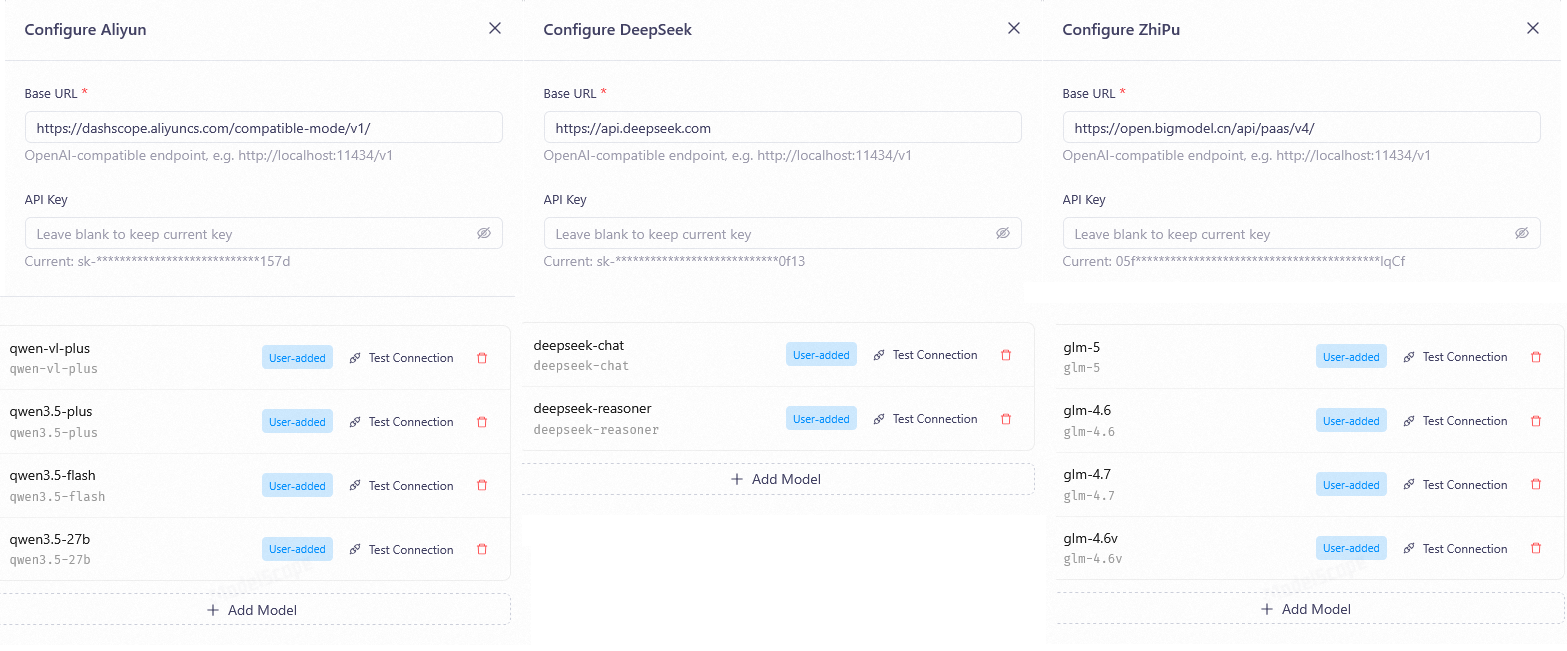Click the DeepSeek Base URL field
The height and width of the screenshot is (651, 1567).
(x=782, y=128)
